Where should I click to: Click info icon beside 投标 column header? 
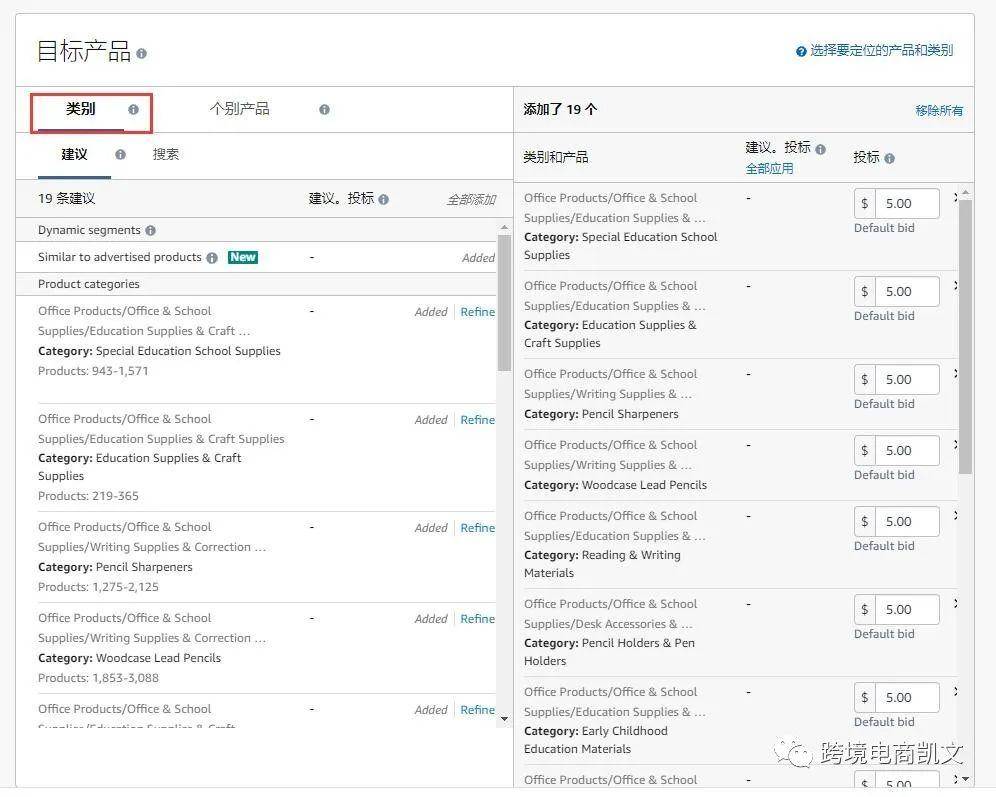889,158
